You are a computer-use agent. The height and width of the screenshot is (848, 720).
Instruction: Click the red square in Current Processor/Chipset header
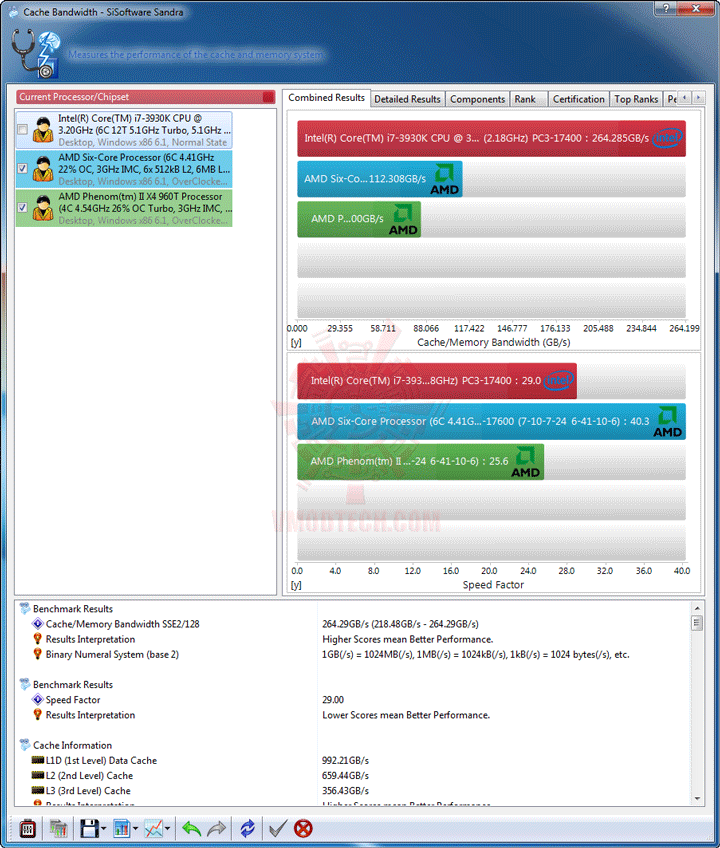click(x=268, y=97)
